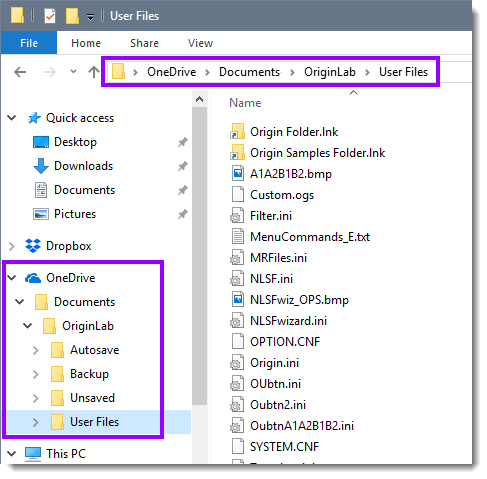487x479 pixels.
Task: Expand the Backup folder
Action: coord(36,374)
